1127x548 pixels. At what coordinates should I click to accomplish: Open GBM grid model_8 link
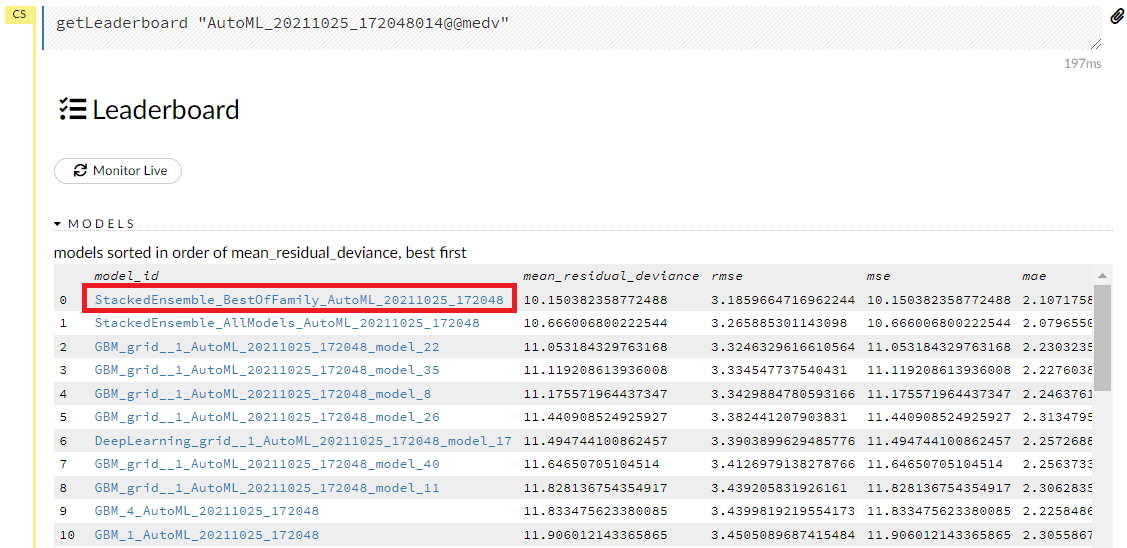(263, 394)
